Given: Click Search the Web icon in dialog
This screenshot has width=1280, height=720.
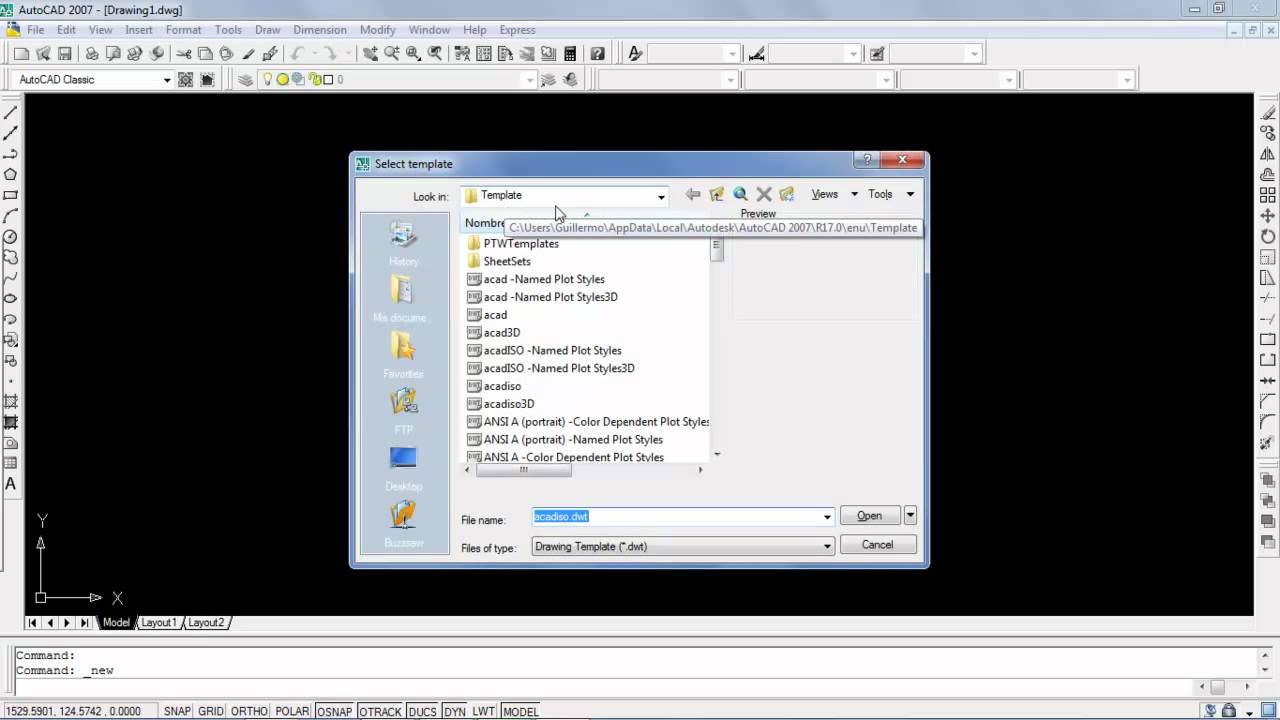Looking at the screenshot, I should tap(741, 194).
